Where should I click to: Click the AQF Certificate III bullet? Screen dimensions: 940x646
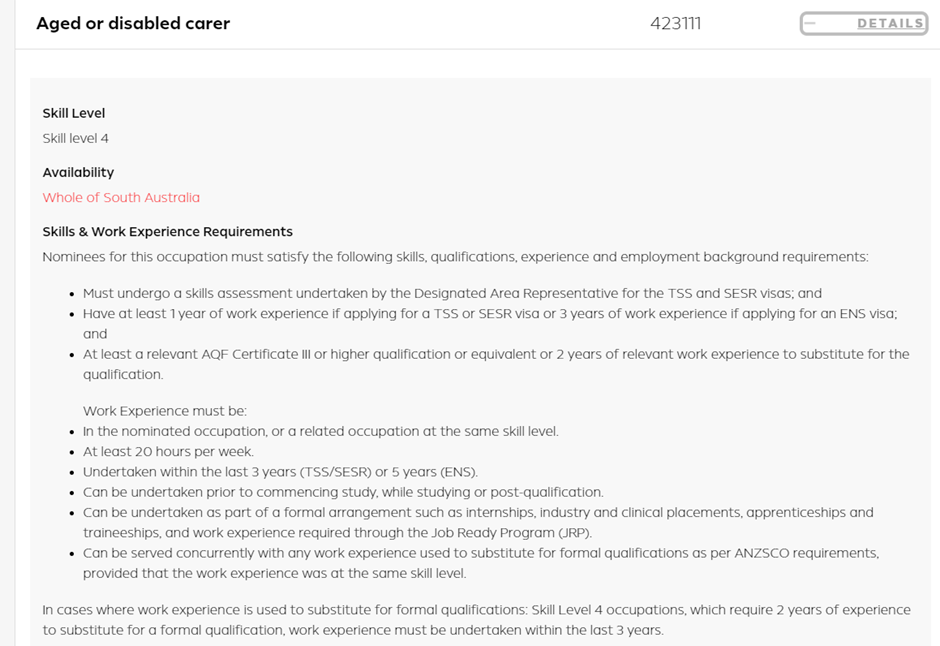click(x=496, y=364)
